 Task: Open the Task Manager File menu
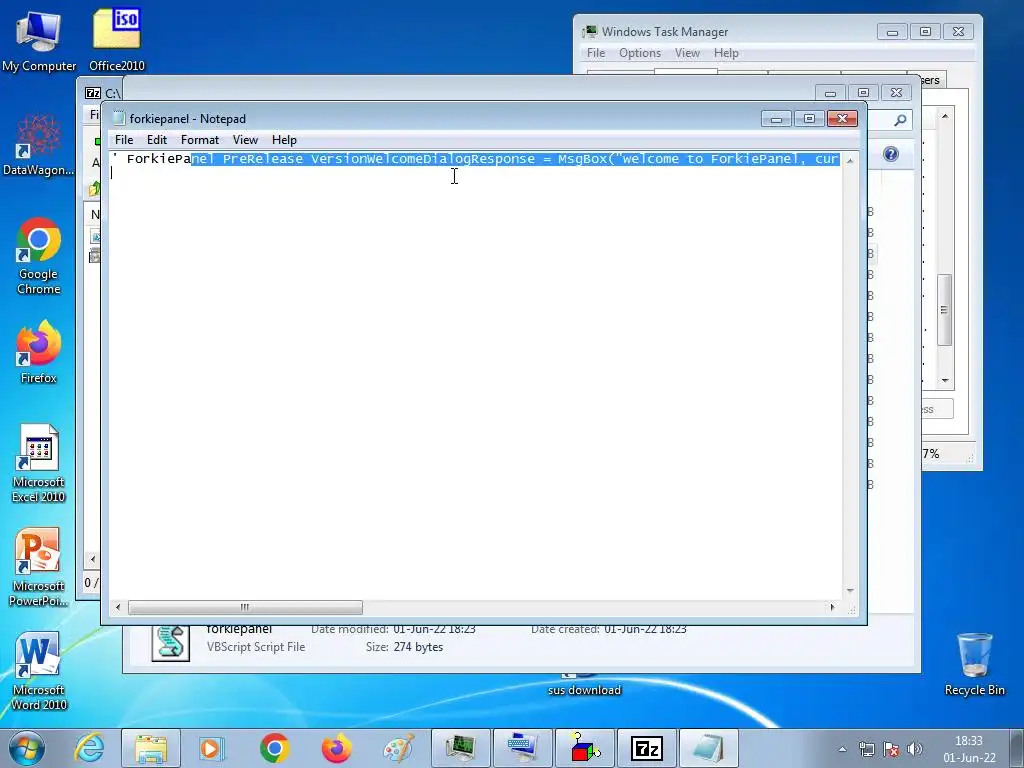(x=596, y=53)
